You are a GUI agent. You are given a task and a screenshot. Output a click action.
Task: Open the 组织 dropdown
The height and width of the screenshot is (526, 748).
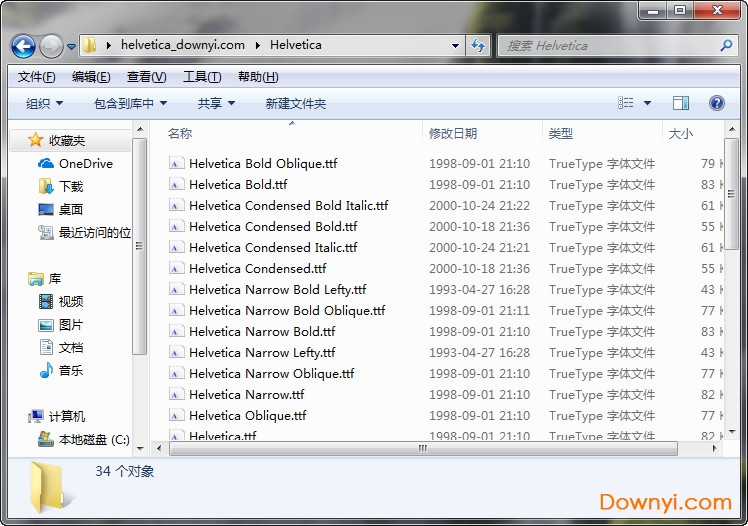pyautogui.click(x=44, y=103)
